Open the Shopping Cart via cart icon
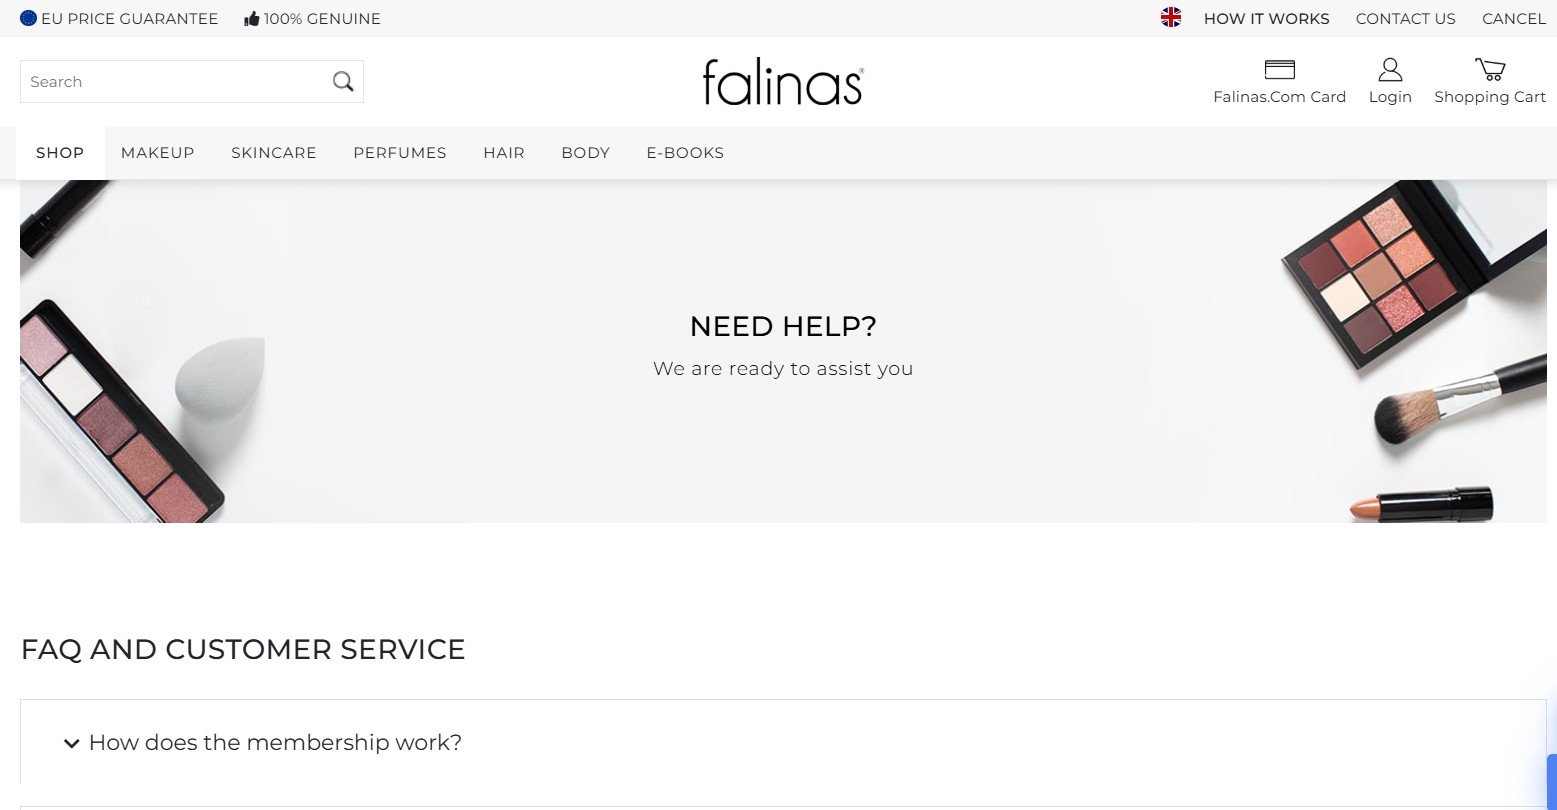This screenshot has width=1557, height=810. (1489, 69)
